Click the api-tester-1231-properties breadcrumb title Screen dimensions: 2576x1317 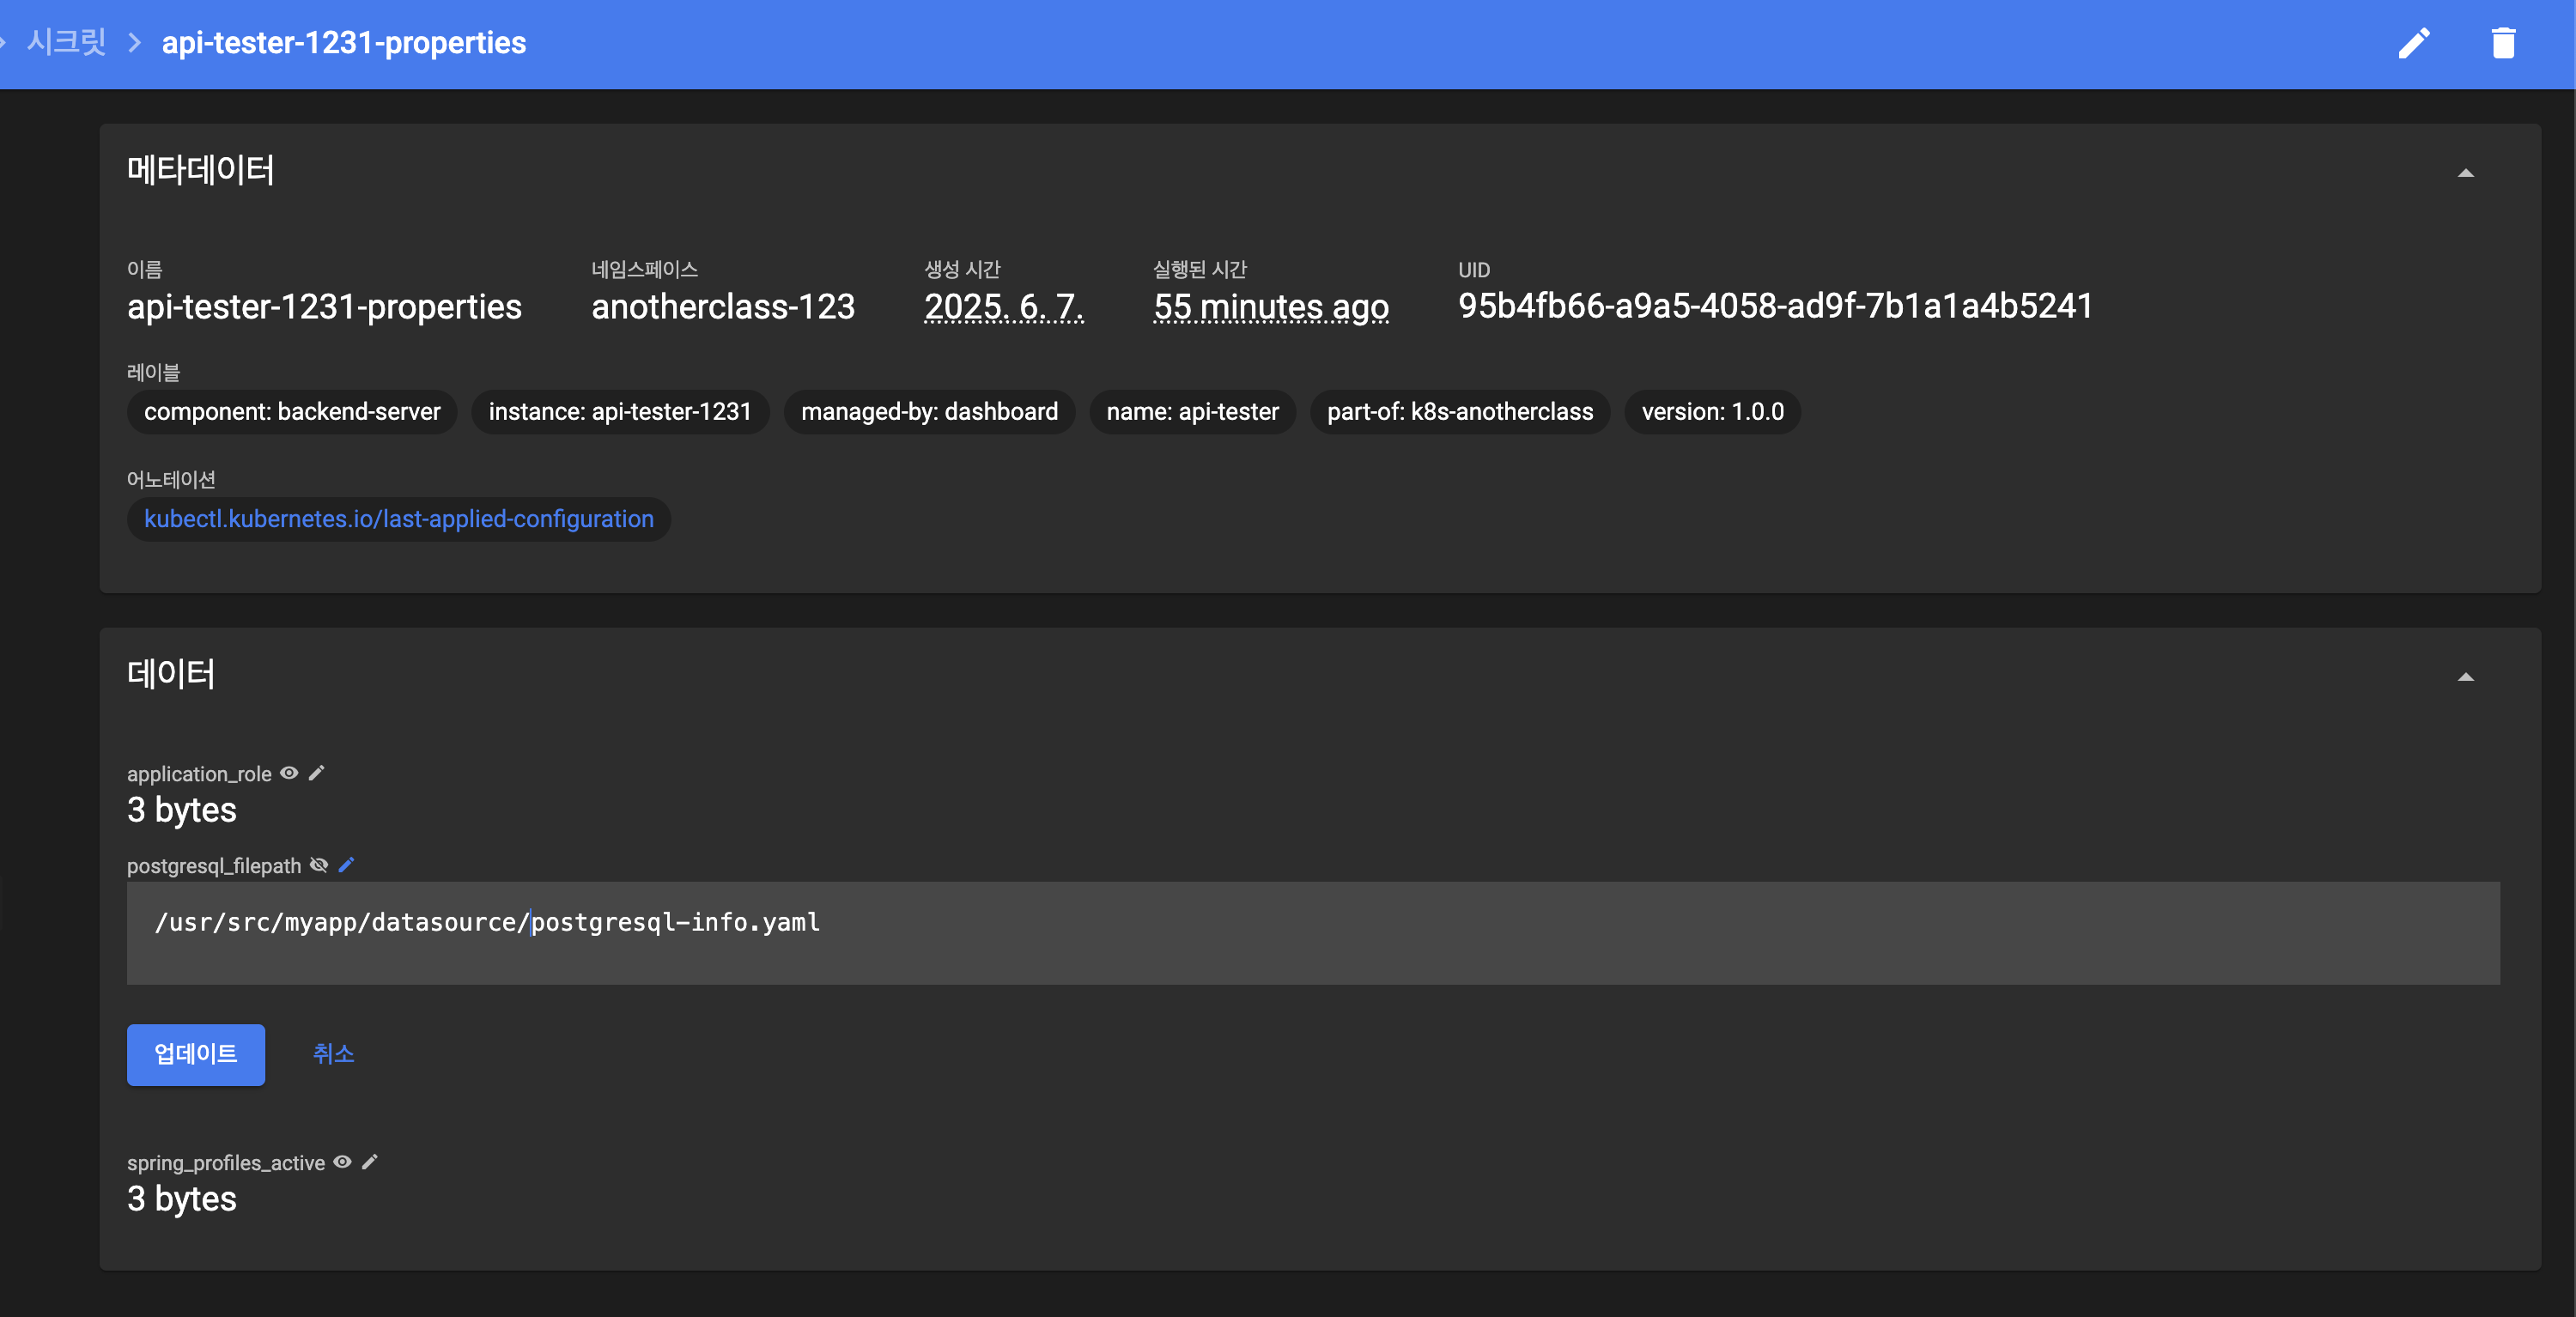tap(343, 43)
